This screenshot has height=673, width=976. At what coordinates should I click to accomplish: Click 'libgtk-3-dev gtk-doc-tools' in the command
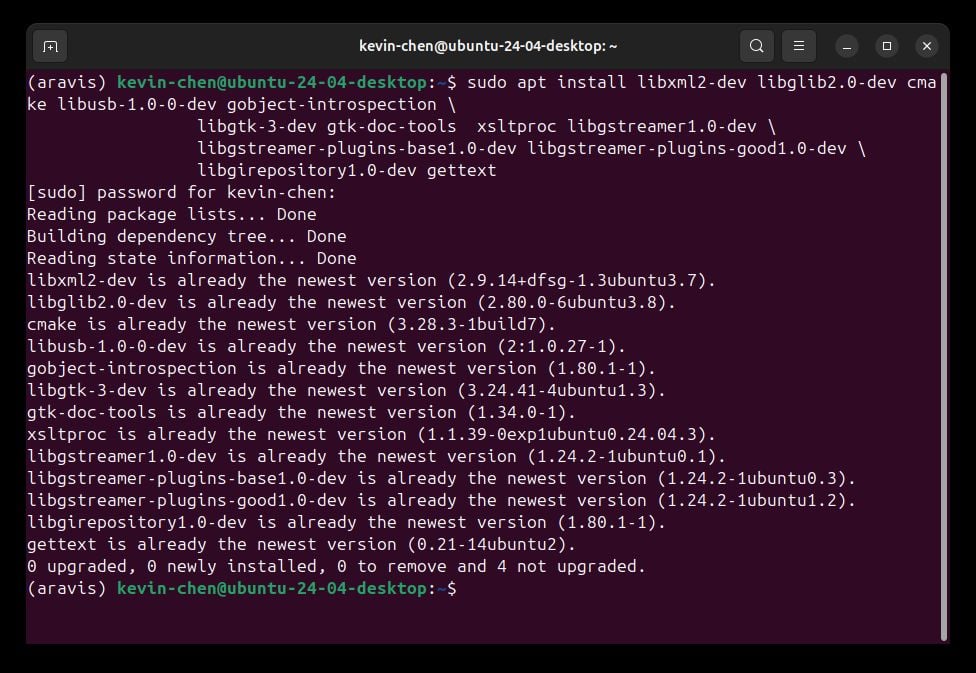[327, 126]
